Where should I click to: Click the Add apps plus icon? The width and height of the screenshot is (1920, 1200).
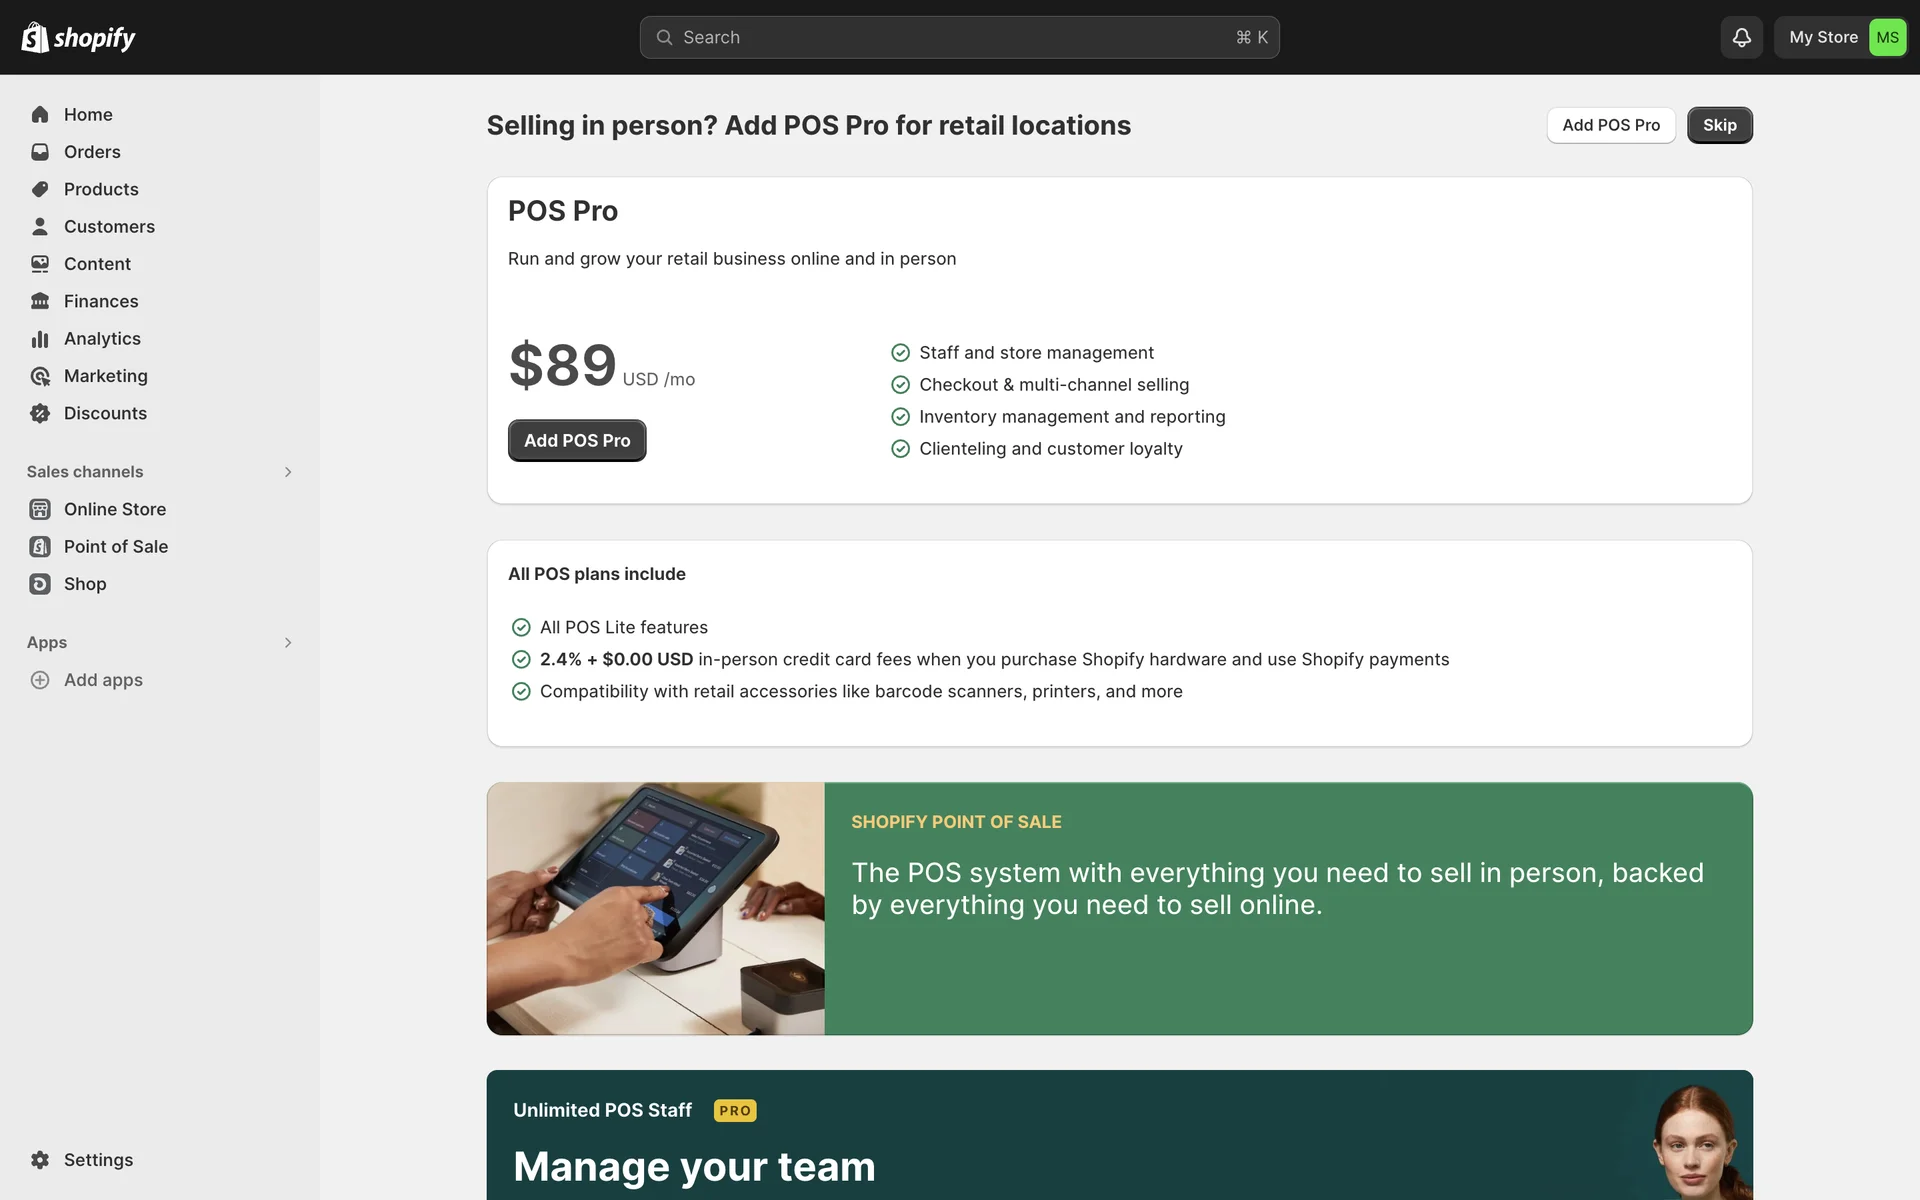click(x=40, y=680)
